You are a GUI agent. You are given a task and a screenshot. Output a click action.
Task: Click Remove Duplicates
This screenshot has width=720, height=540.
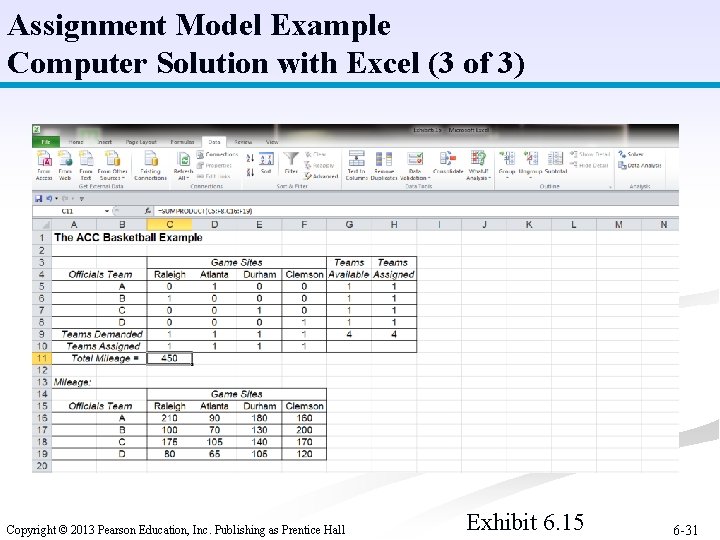tap(384, 165)
